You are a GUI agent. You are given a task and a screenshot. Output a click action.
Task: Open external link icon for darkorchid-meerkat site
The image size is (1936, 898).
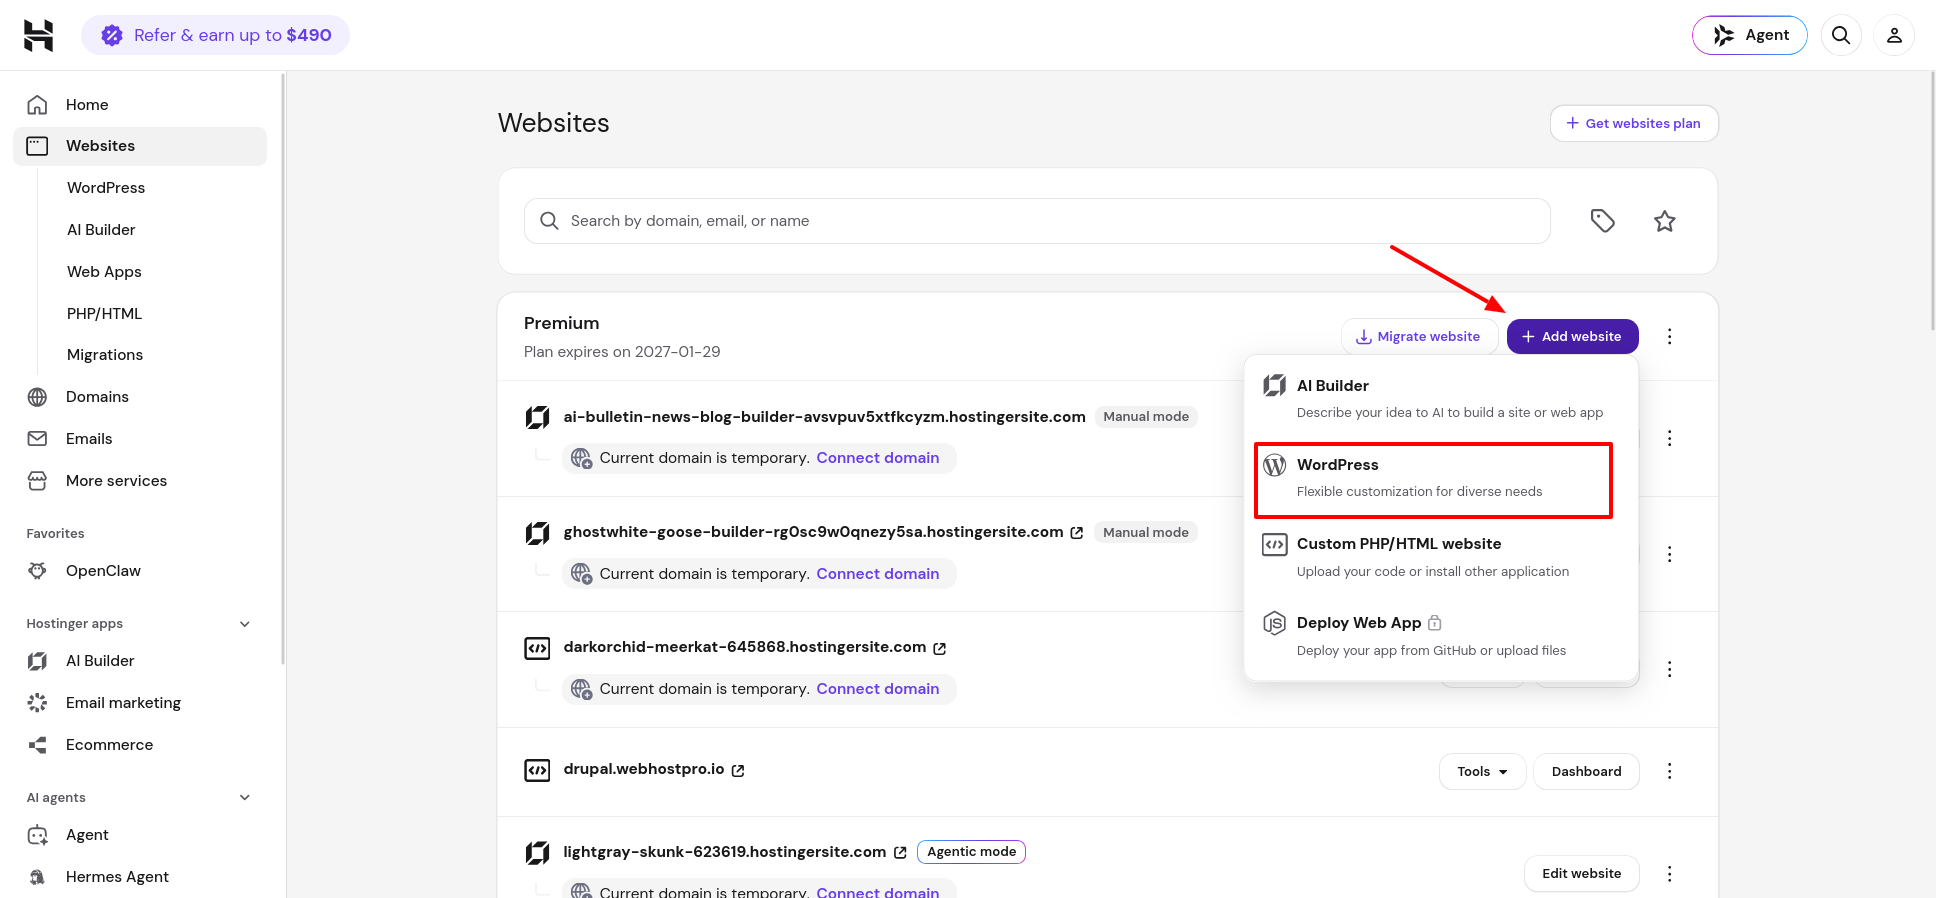point(940,648)
